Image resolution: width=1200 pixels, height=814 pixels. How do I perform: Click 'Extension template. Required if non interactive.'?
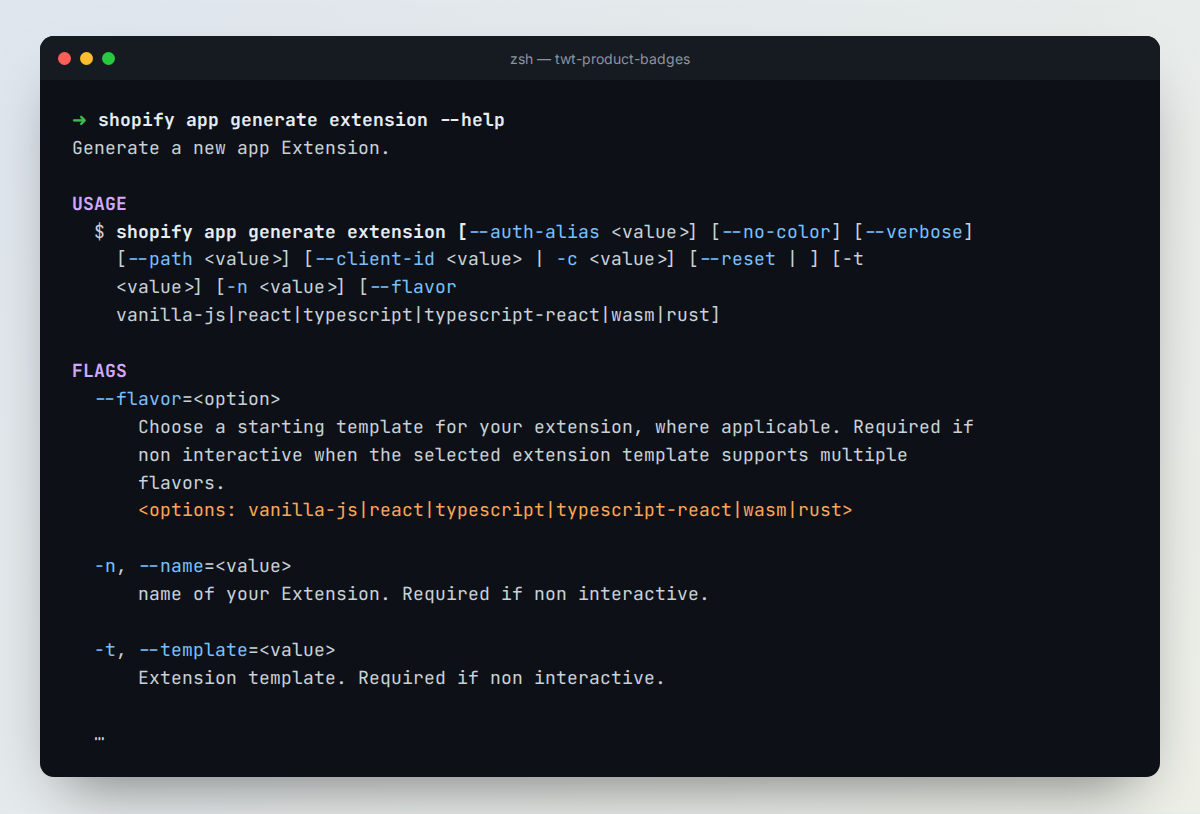coord(402,678)
